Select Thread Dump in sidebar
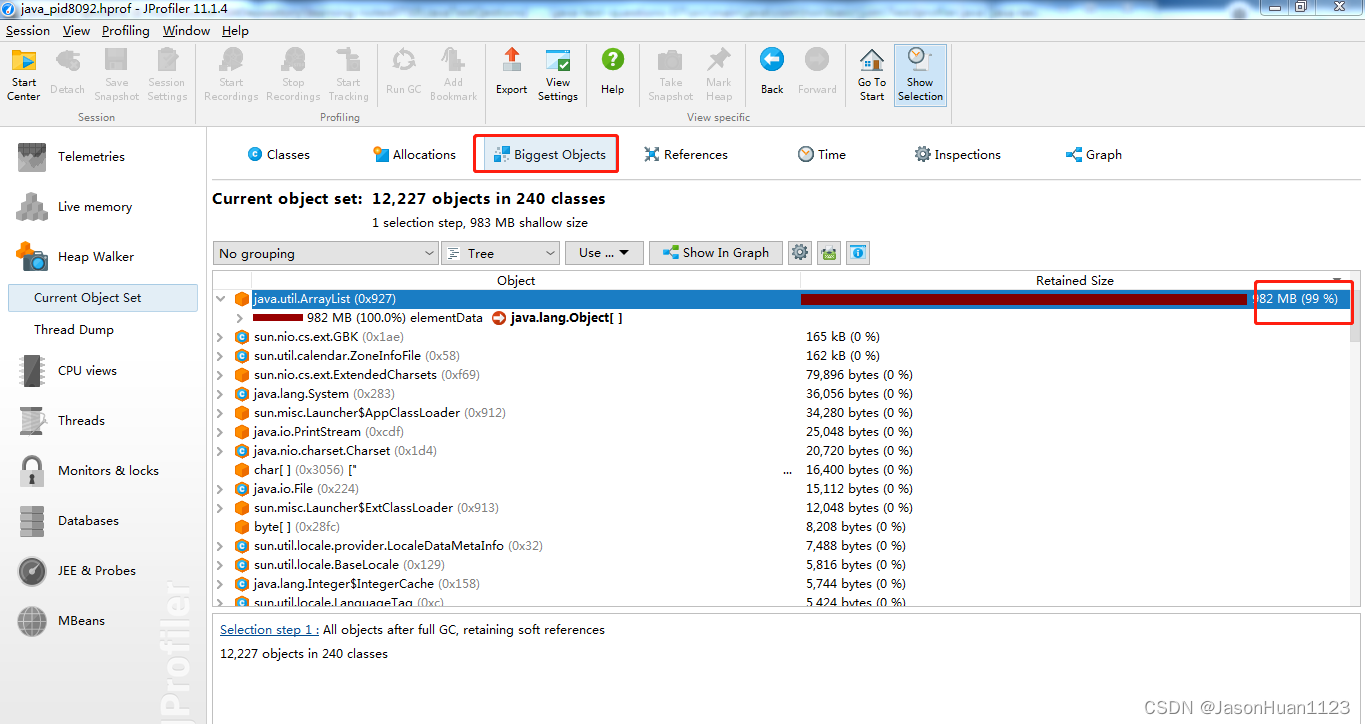The width and height of the screenshot is (1365, 724). 74,329
